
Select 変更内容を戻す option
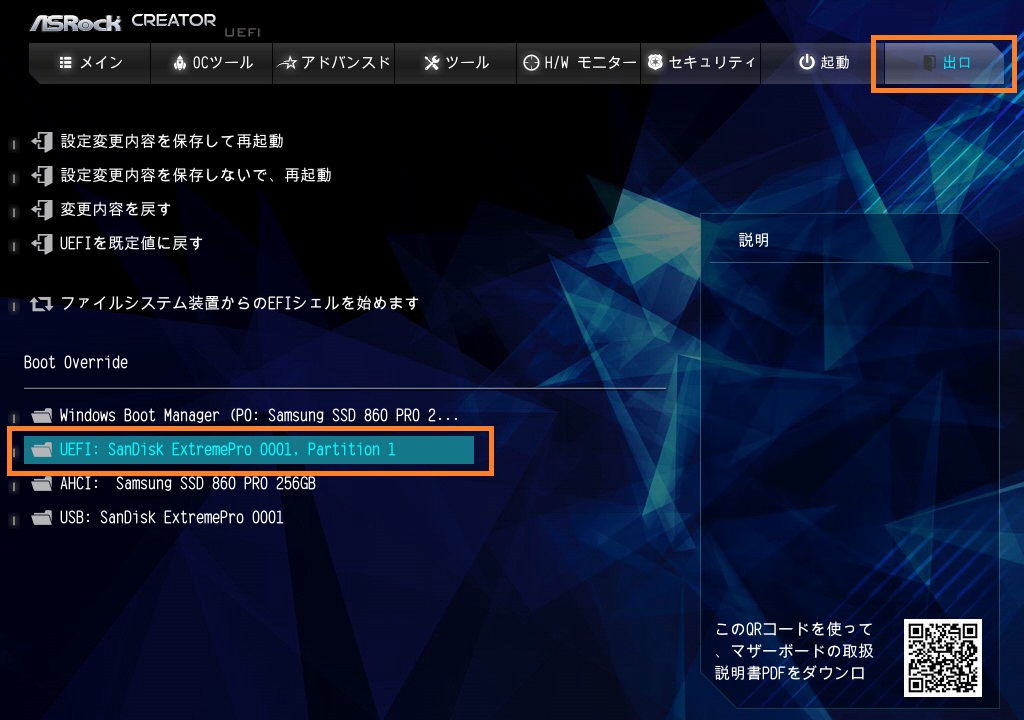116,209
